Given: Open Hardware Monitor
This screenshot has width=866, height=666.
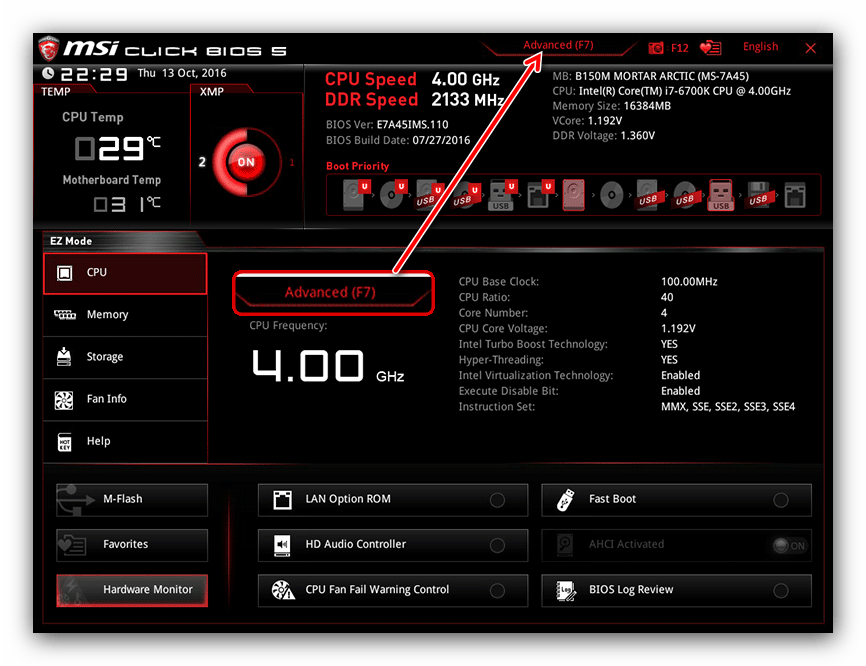Looking at the screenshot, I should pyautogui.click(x=131, y=590).
